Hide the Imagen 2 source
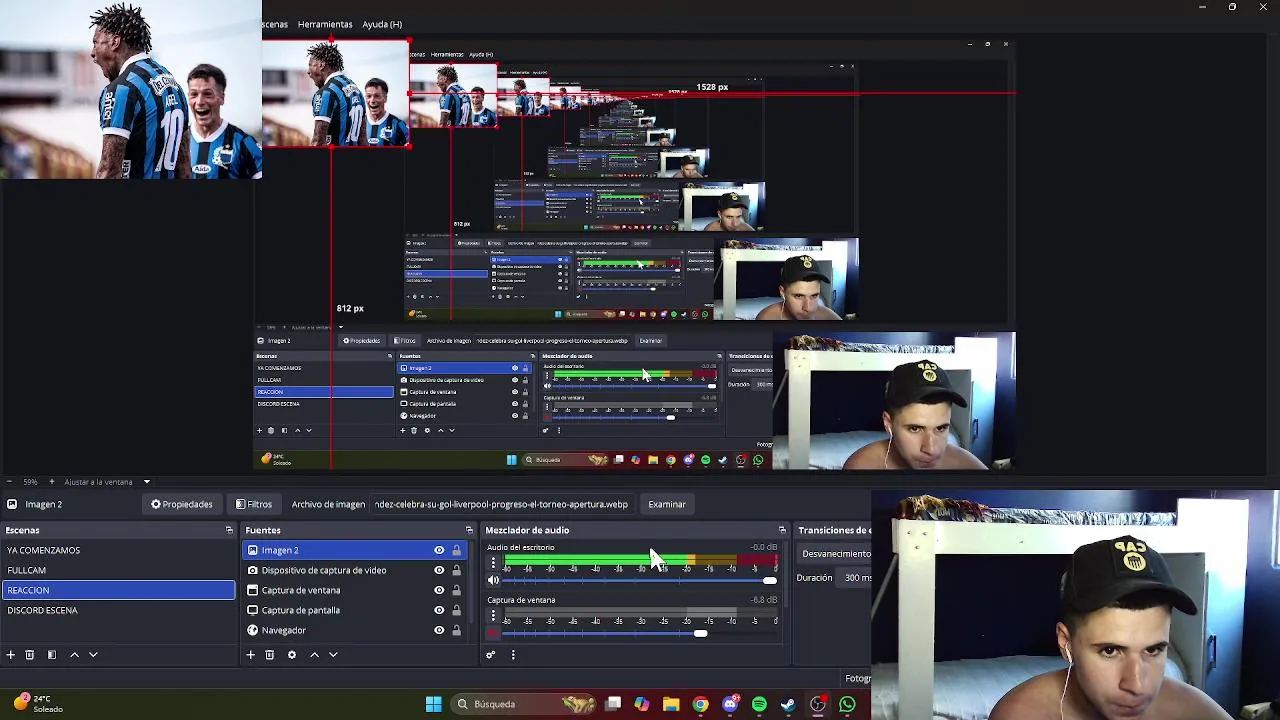The image size is (1280, 720). pos(439,550)
